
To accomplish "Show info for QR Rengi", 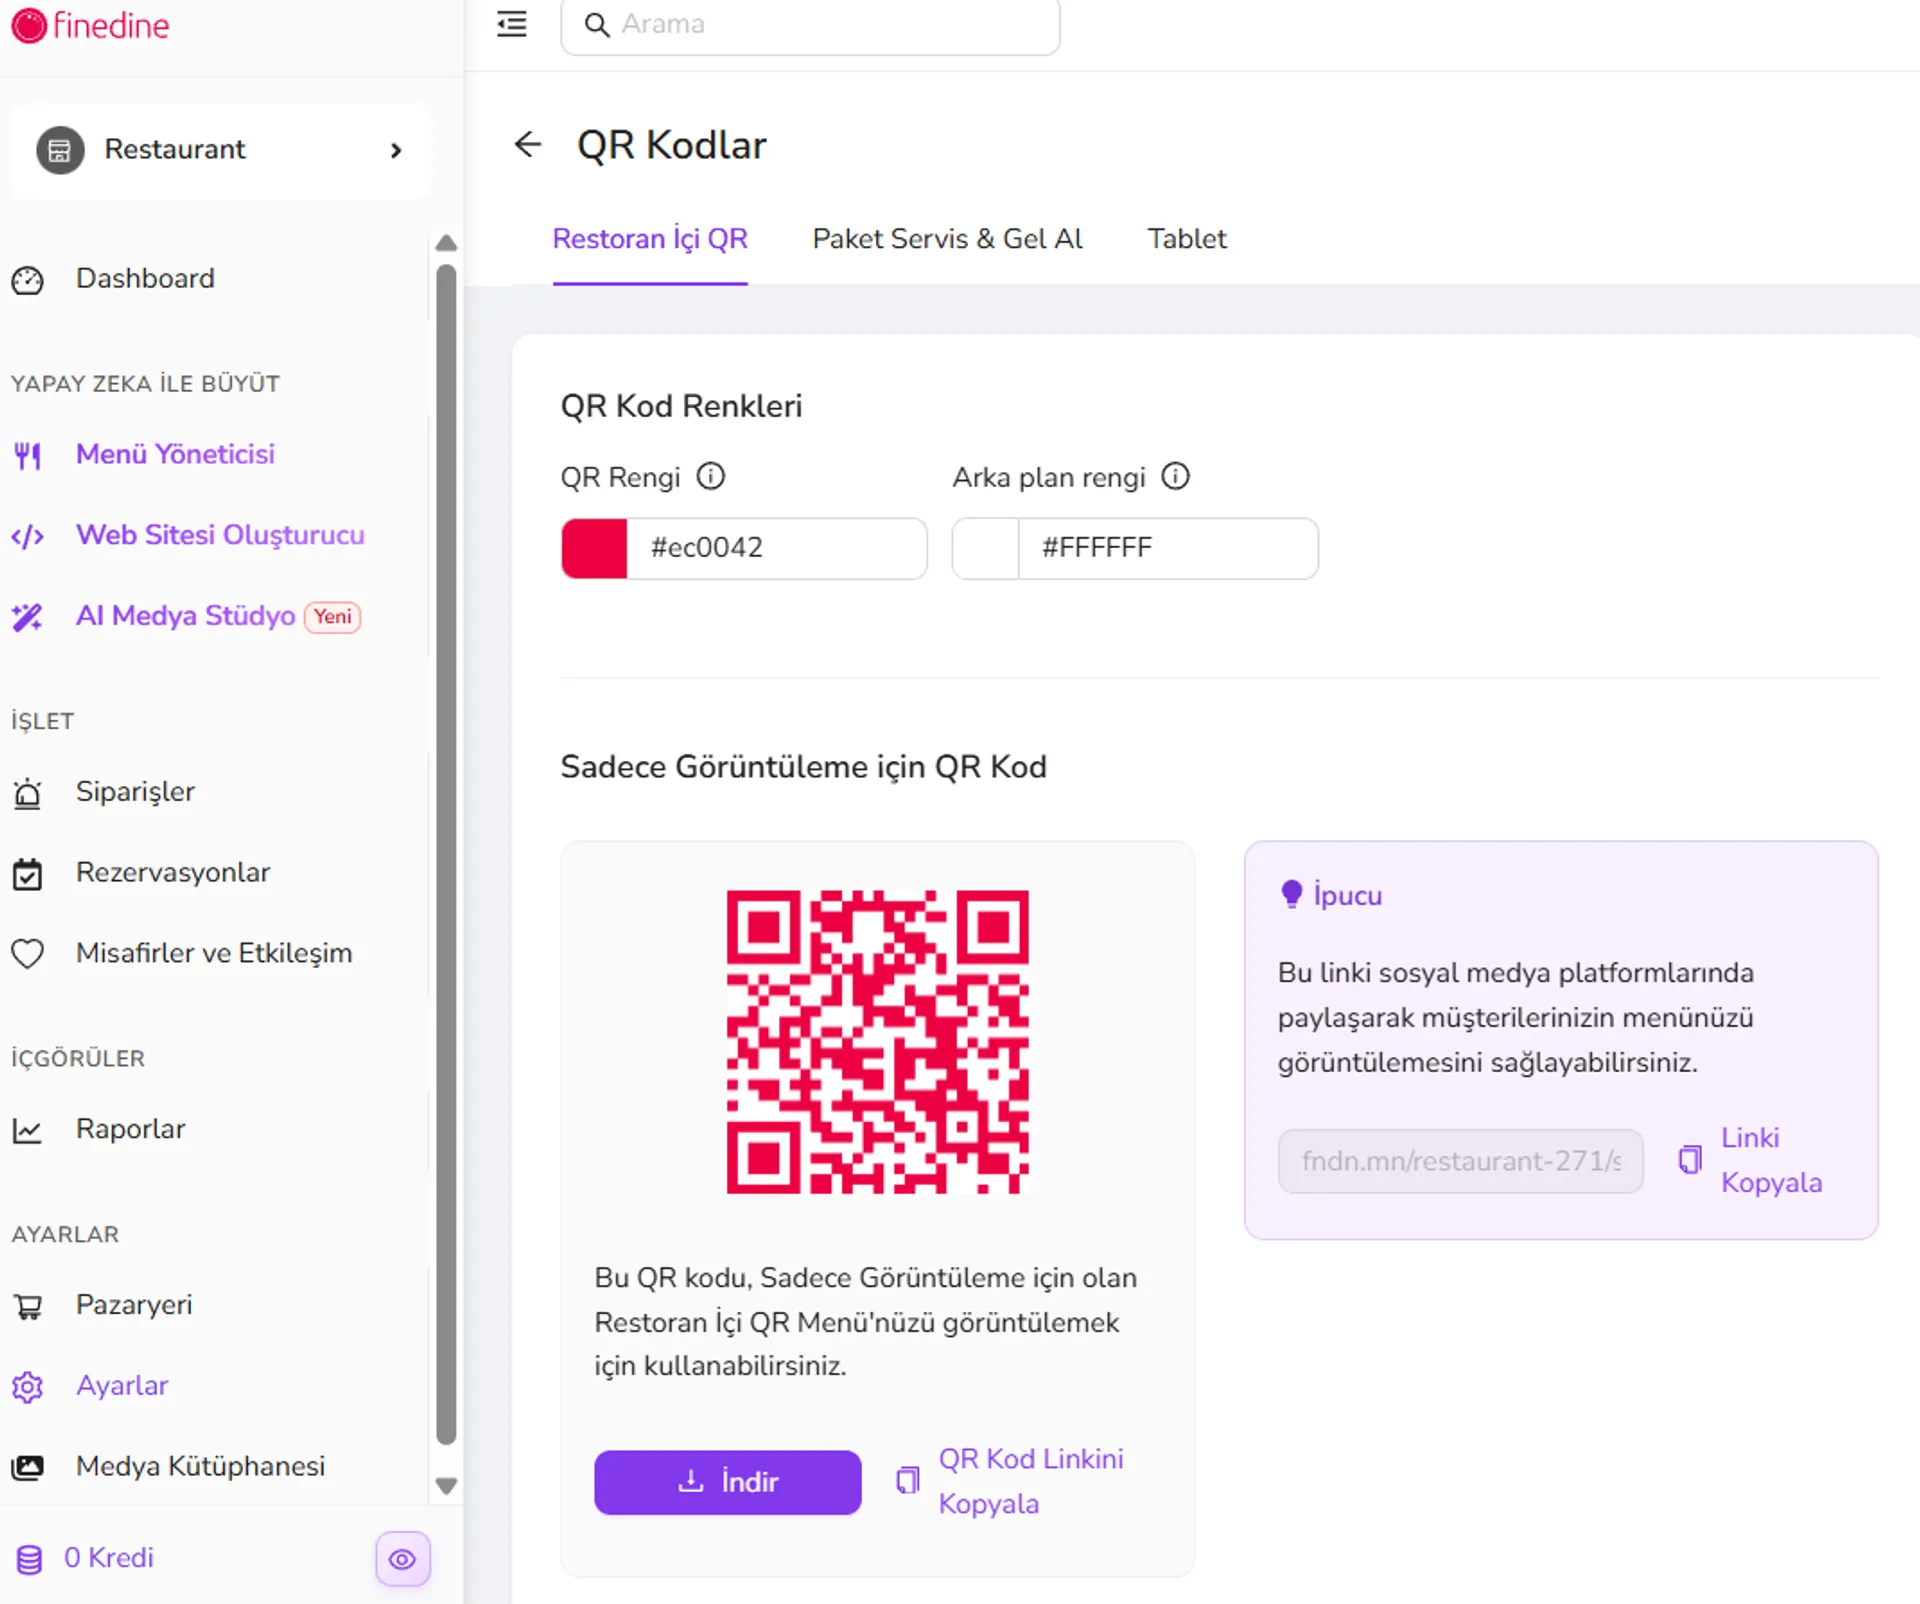I will [x=711, y=476].
